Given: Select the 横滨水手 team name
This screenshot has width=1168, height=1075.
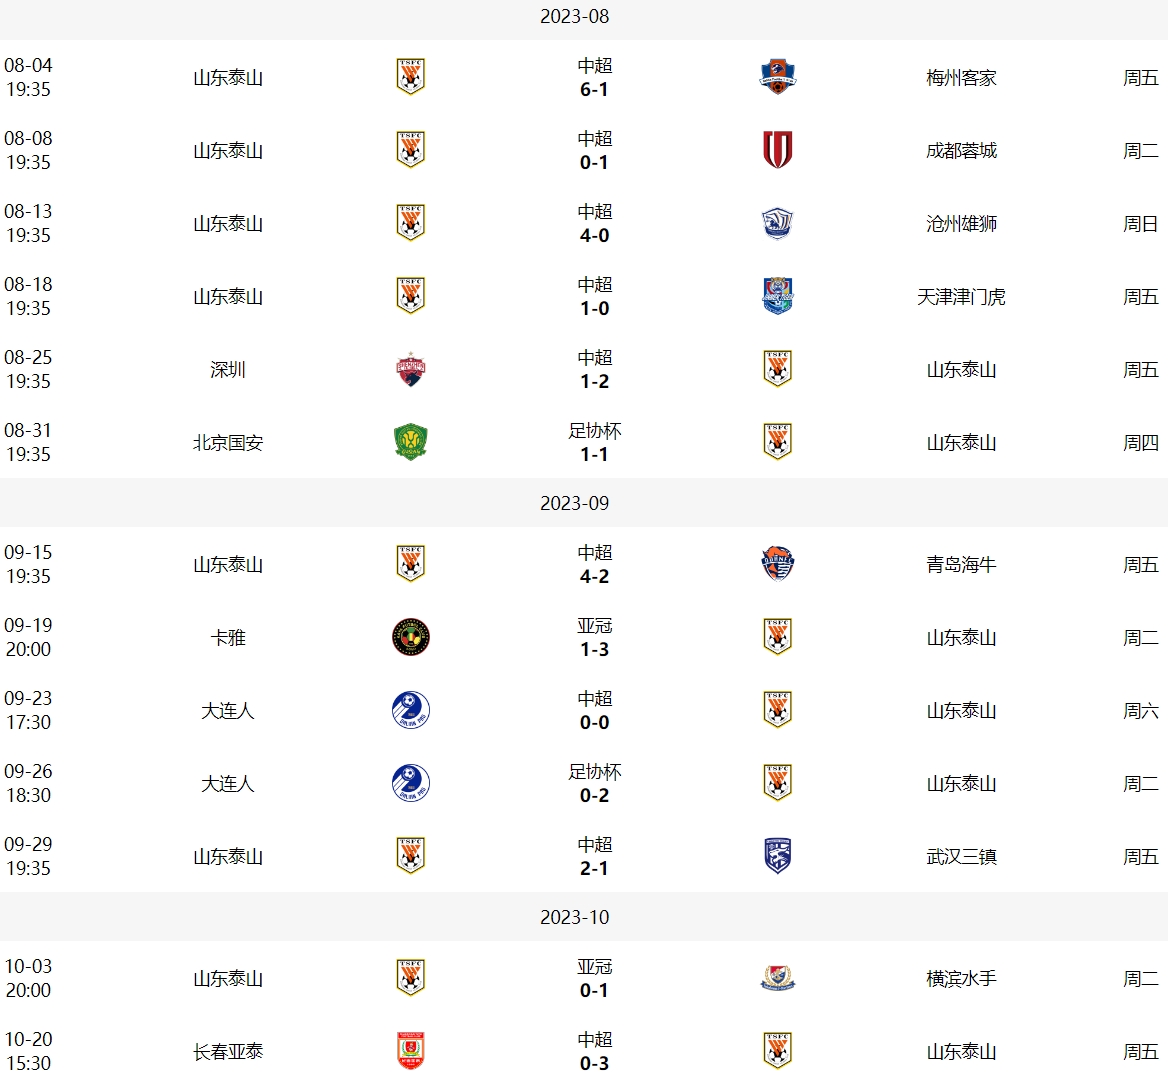Looking at the screenshot, I should pyautogui.click(x=961, y=978).
